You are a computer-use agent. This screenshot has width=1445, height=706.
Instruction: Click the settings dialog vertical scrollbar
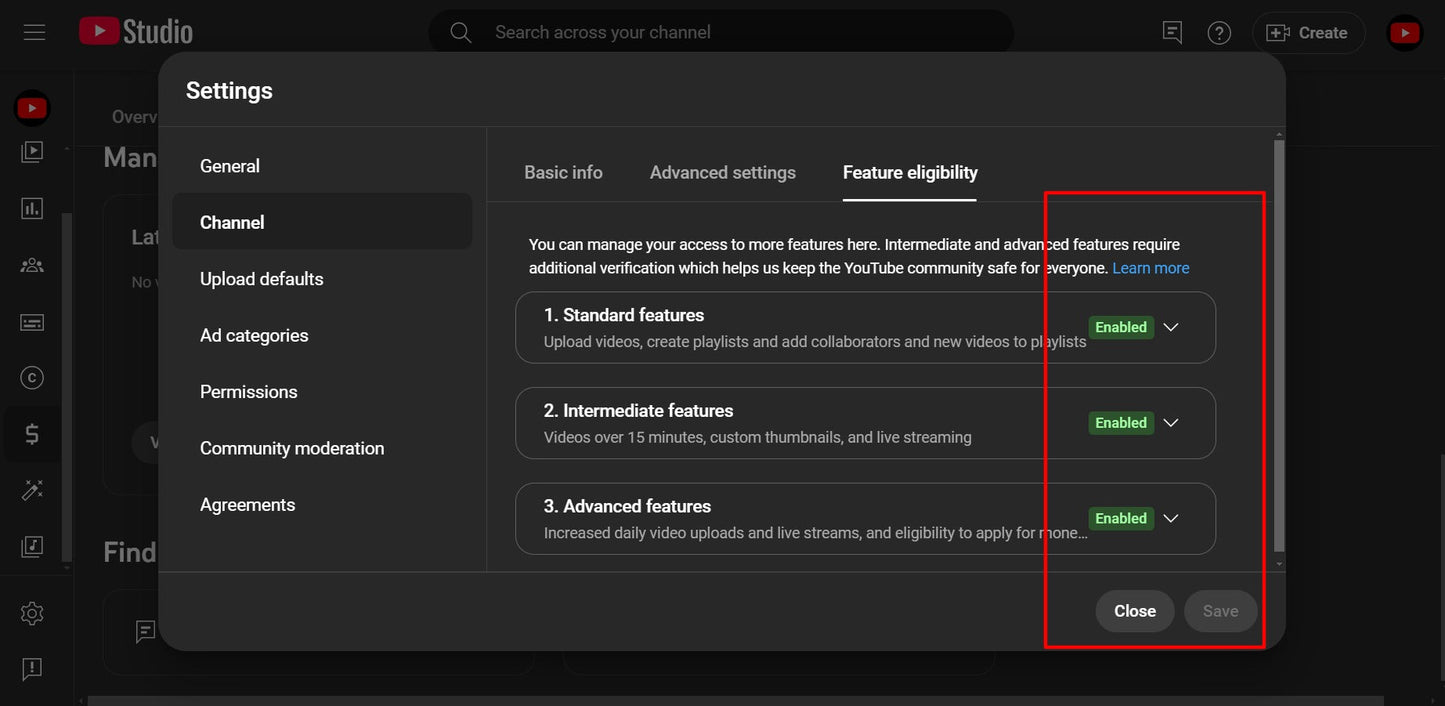[1279, 340]
